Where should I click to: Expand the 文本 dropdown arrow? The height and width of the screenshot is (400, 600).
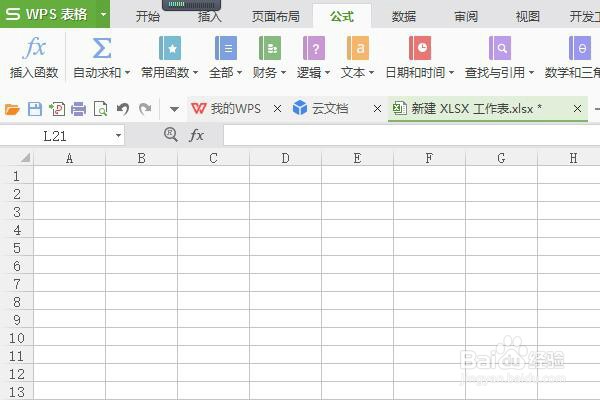[371, 72]
